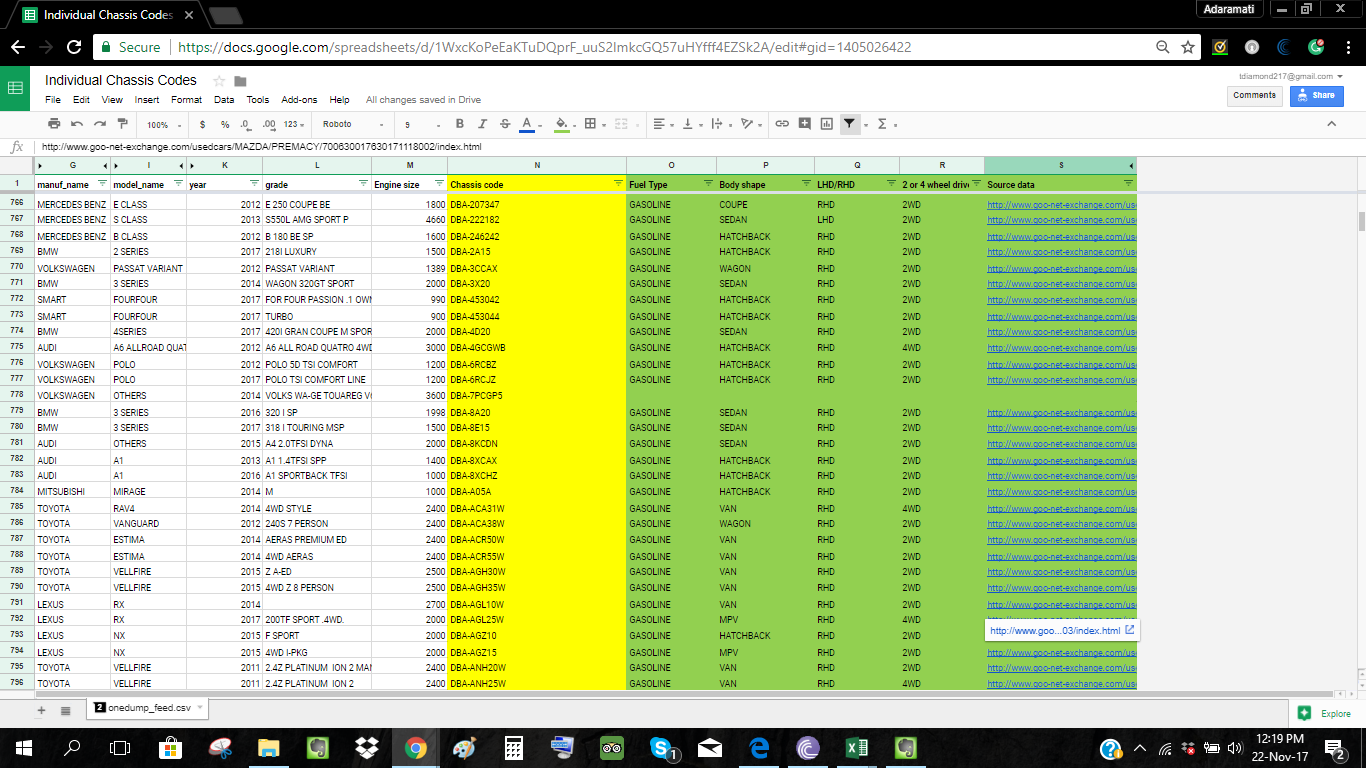Open the Insert menu

pyautogui.click(x=147, y=100)
